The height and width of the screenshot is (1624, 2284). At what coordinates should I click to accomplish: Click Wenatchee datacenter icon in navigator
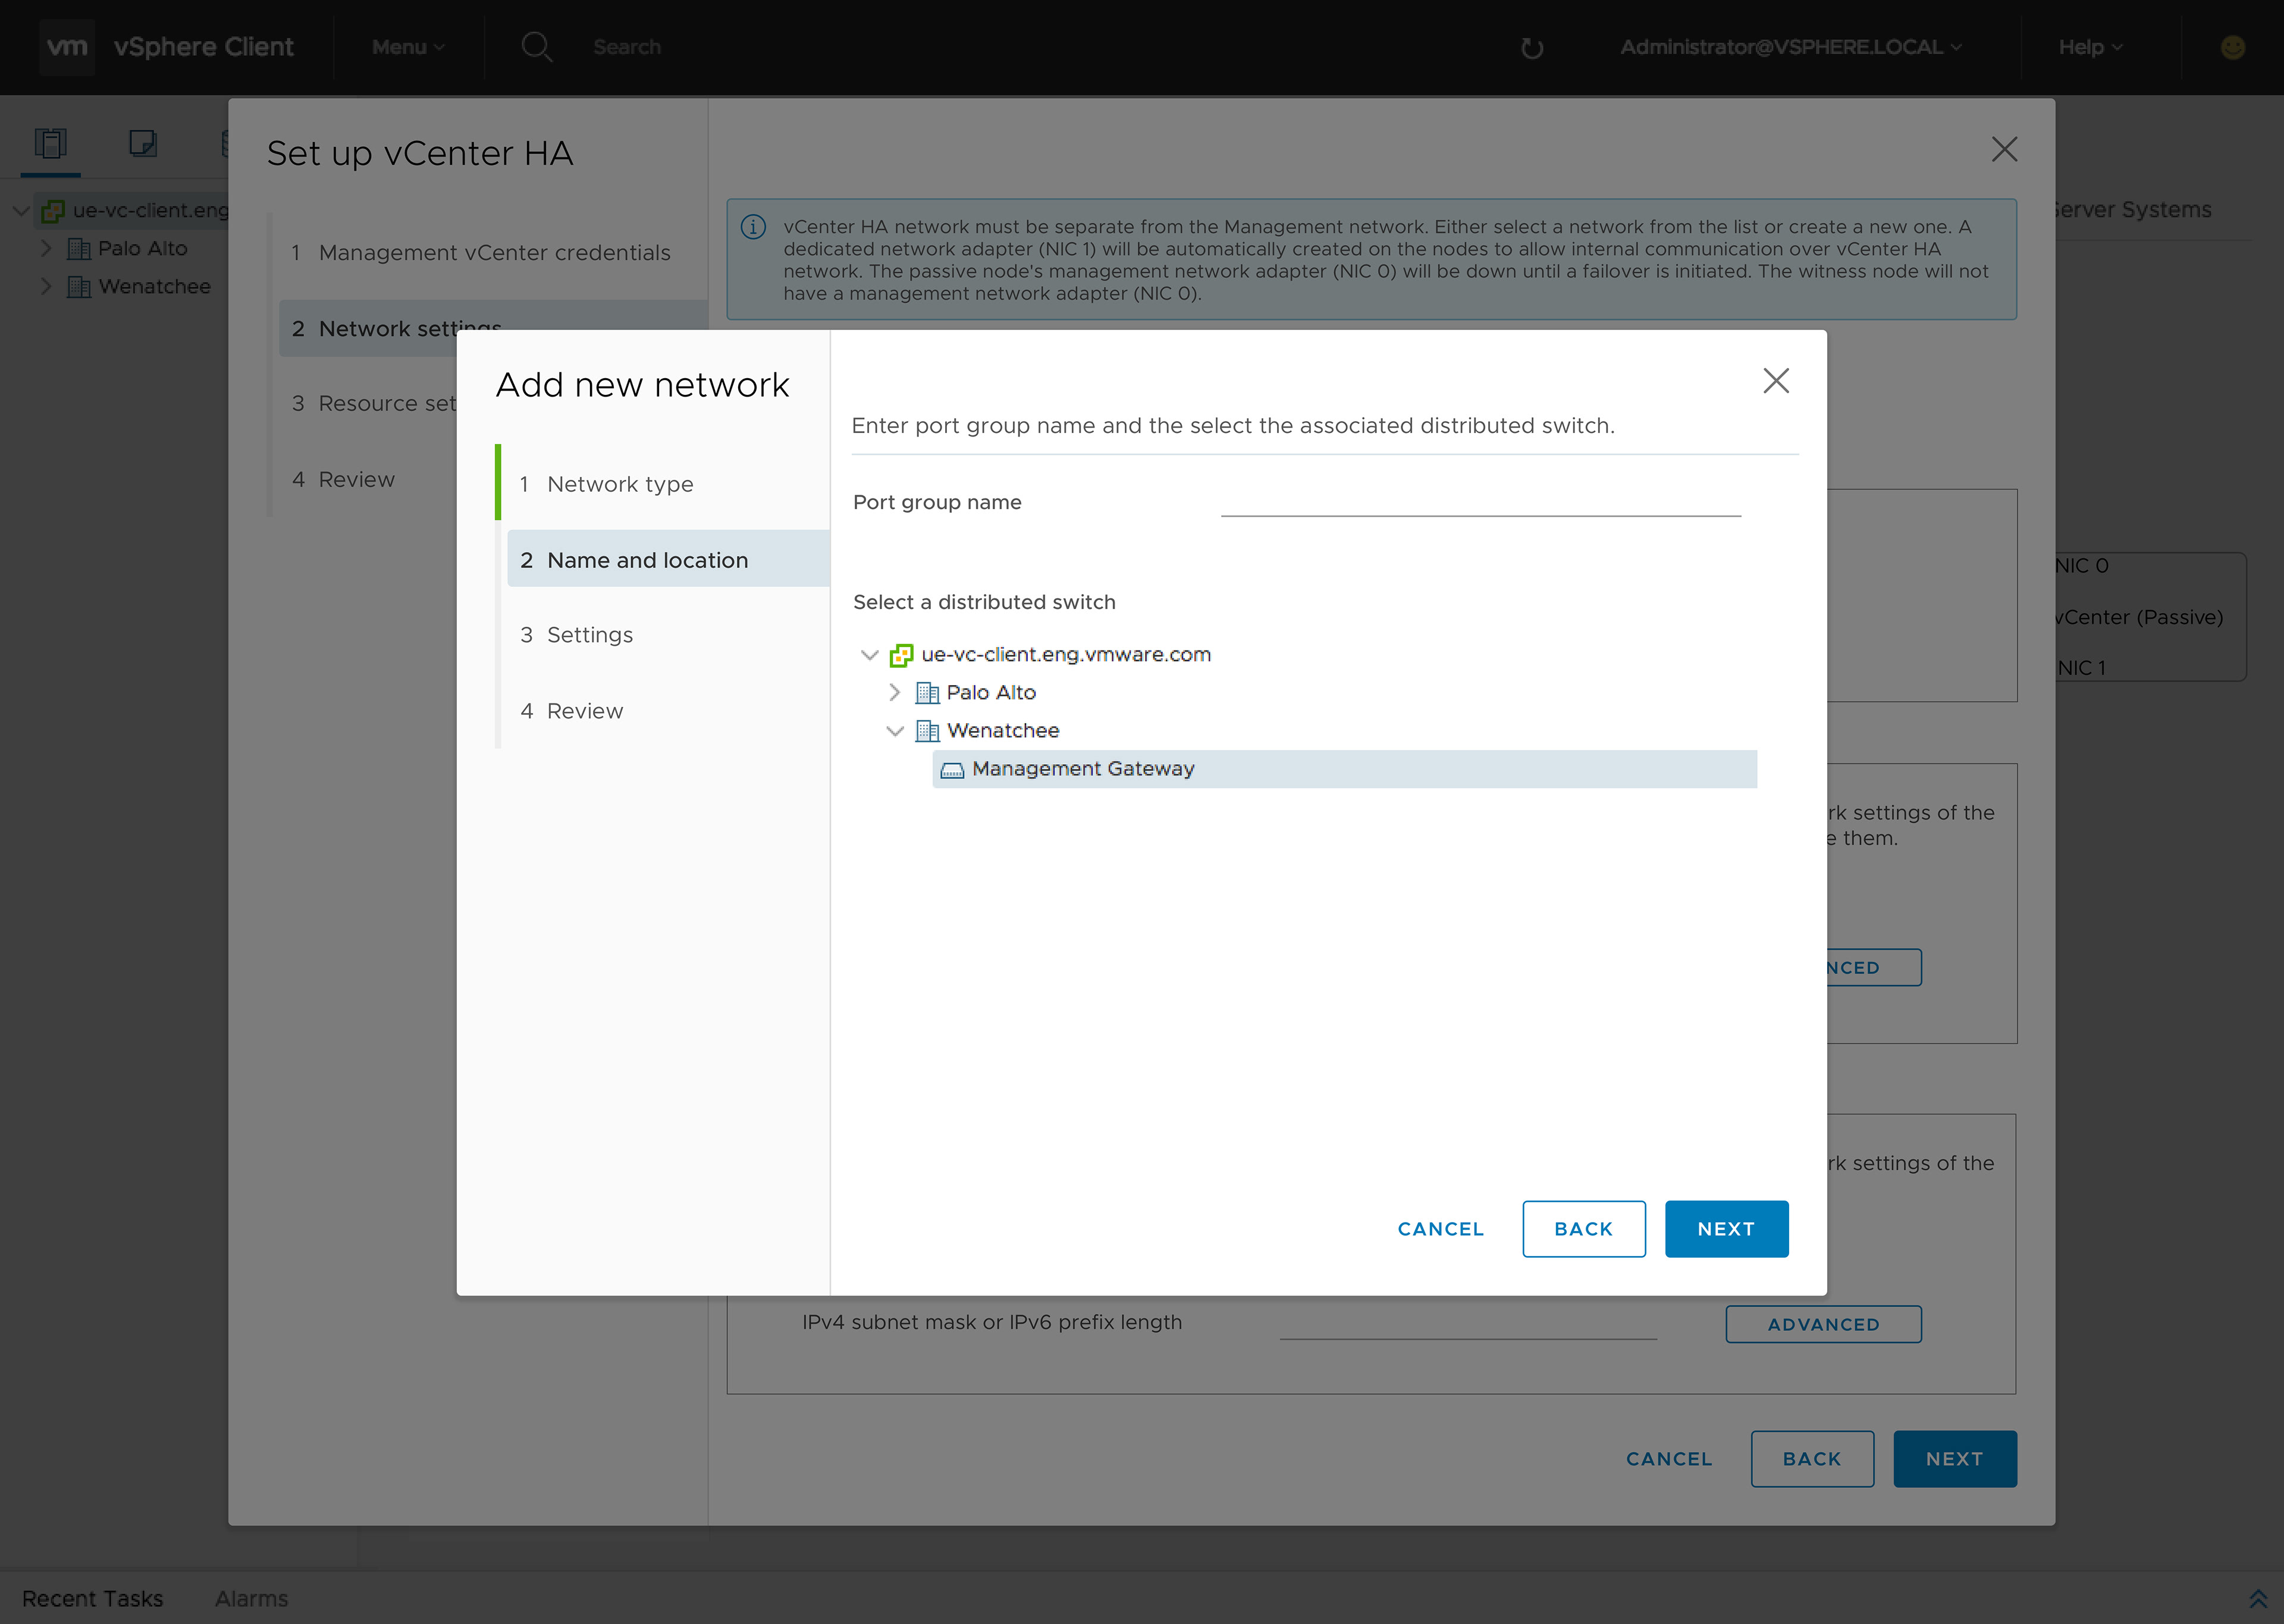tap(78, 286)
